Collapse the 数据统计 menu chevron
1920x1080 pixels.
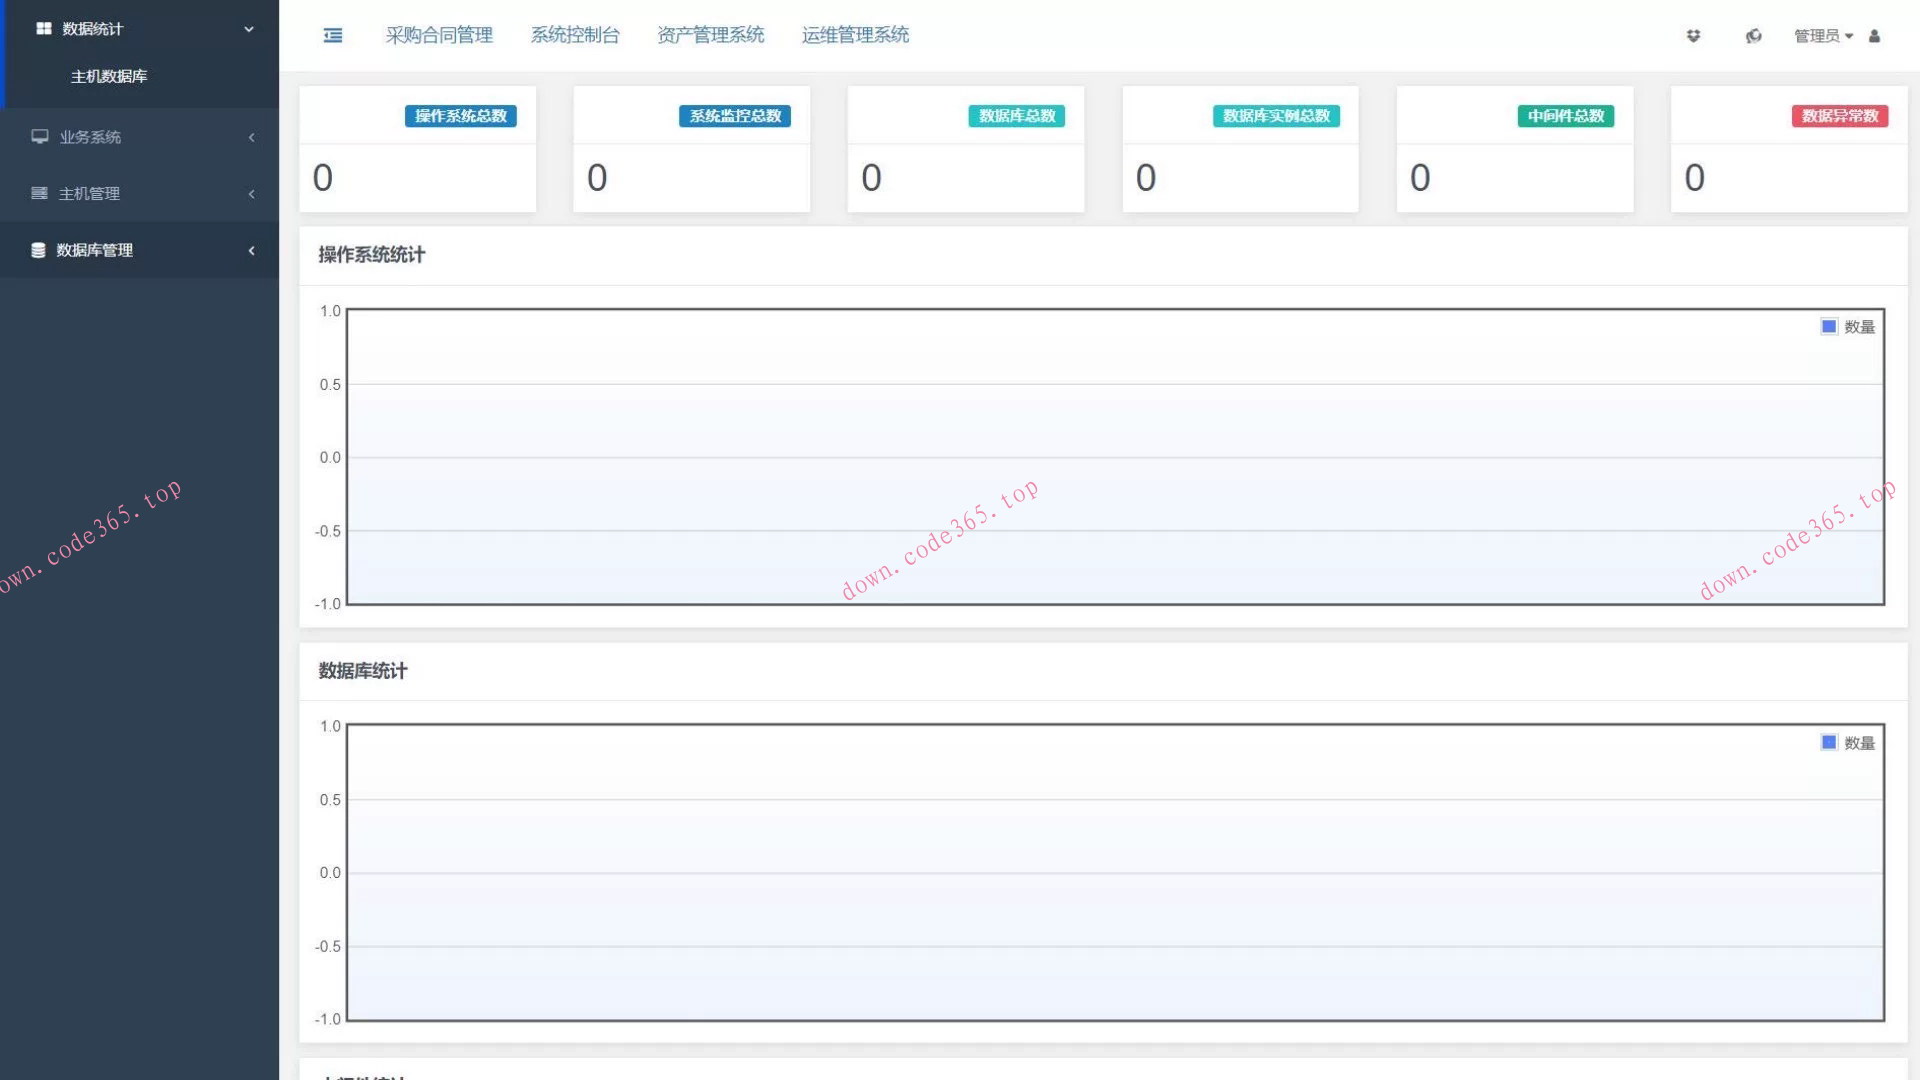(249, 29)
